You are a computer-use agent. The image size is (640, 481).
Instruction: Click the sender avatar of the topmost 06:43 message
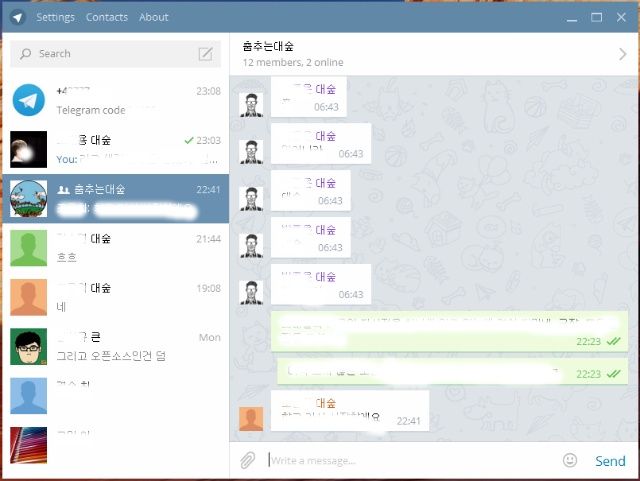tap(251, 105)
